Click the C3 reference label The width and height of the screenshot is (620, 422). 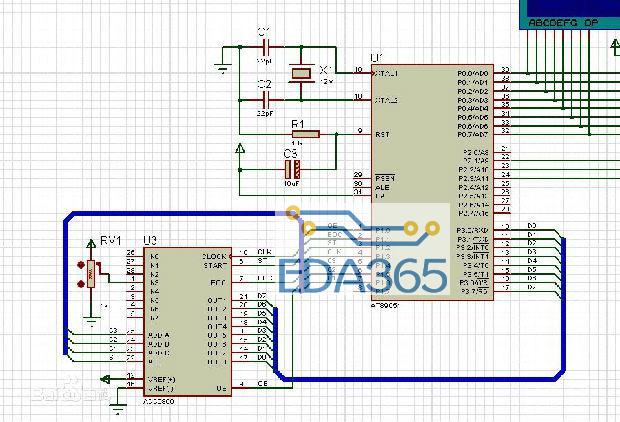point(291,153)
